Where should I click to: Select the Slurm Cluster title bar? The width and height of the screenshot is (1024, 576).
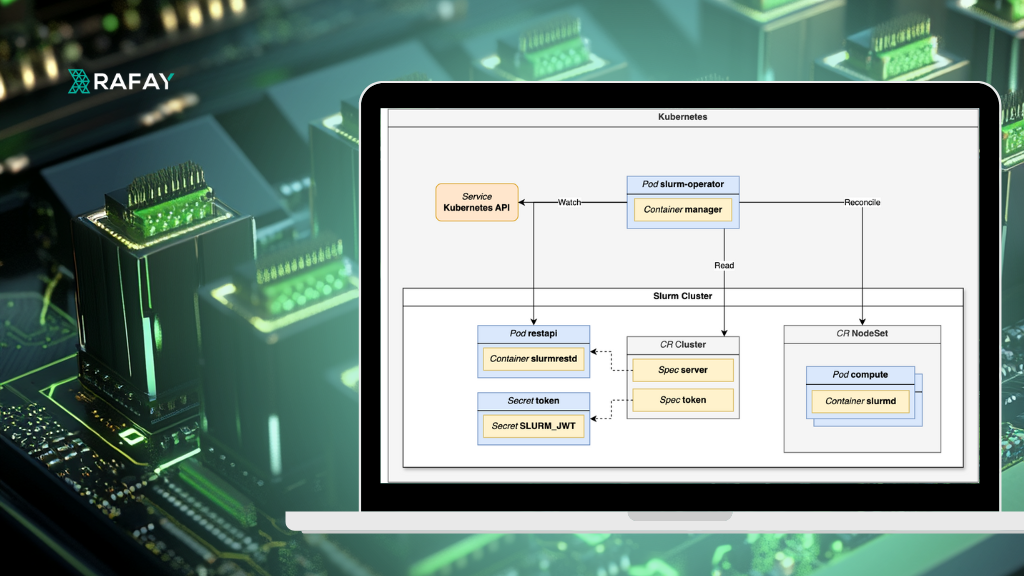pyautogui.click(x=682, y=297)
